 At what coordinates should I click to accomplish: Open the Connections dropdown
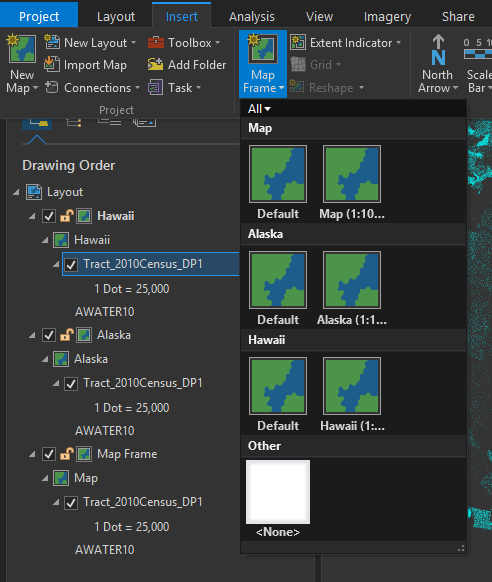[92, 88]
